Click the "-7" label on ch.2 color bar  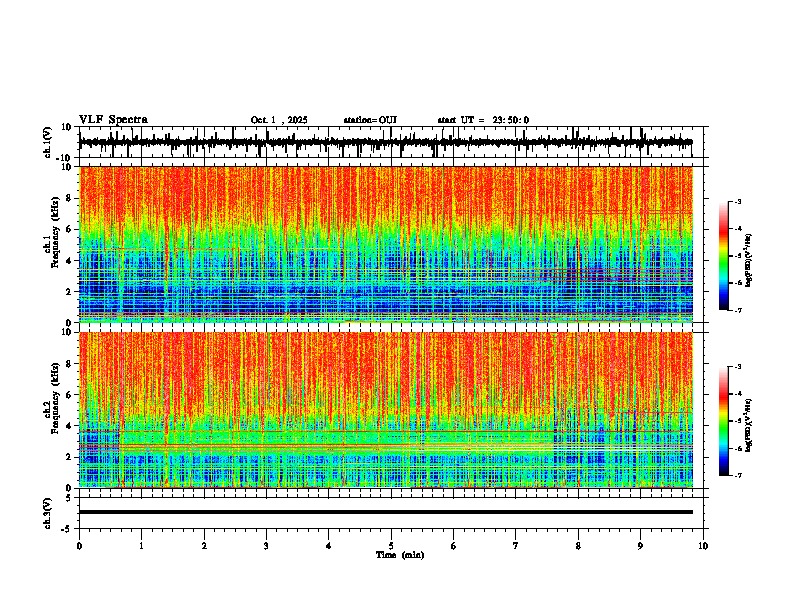738,475
